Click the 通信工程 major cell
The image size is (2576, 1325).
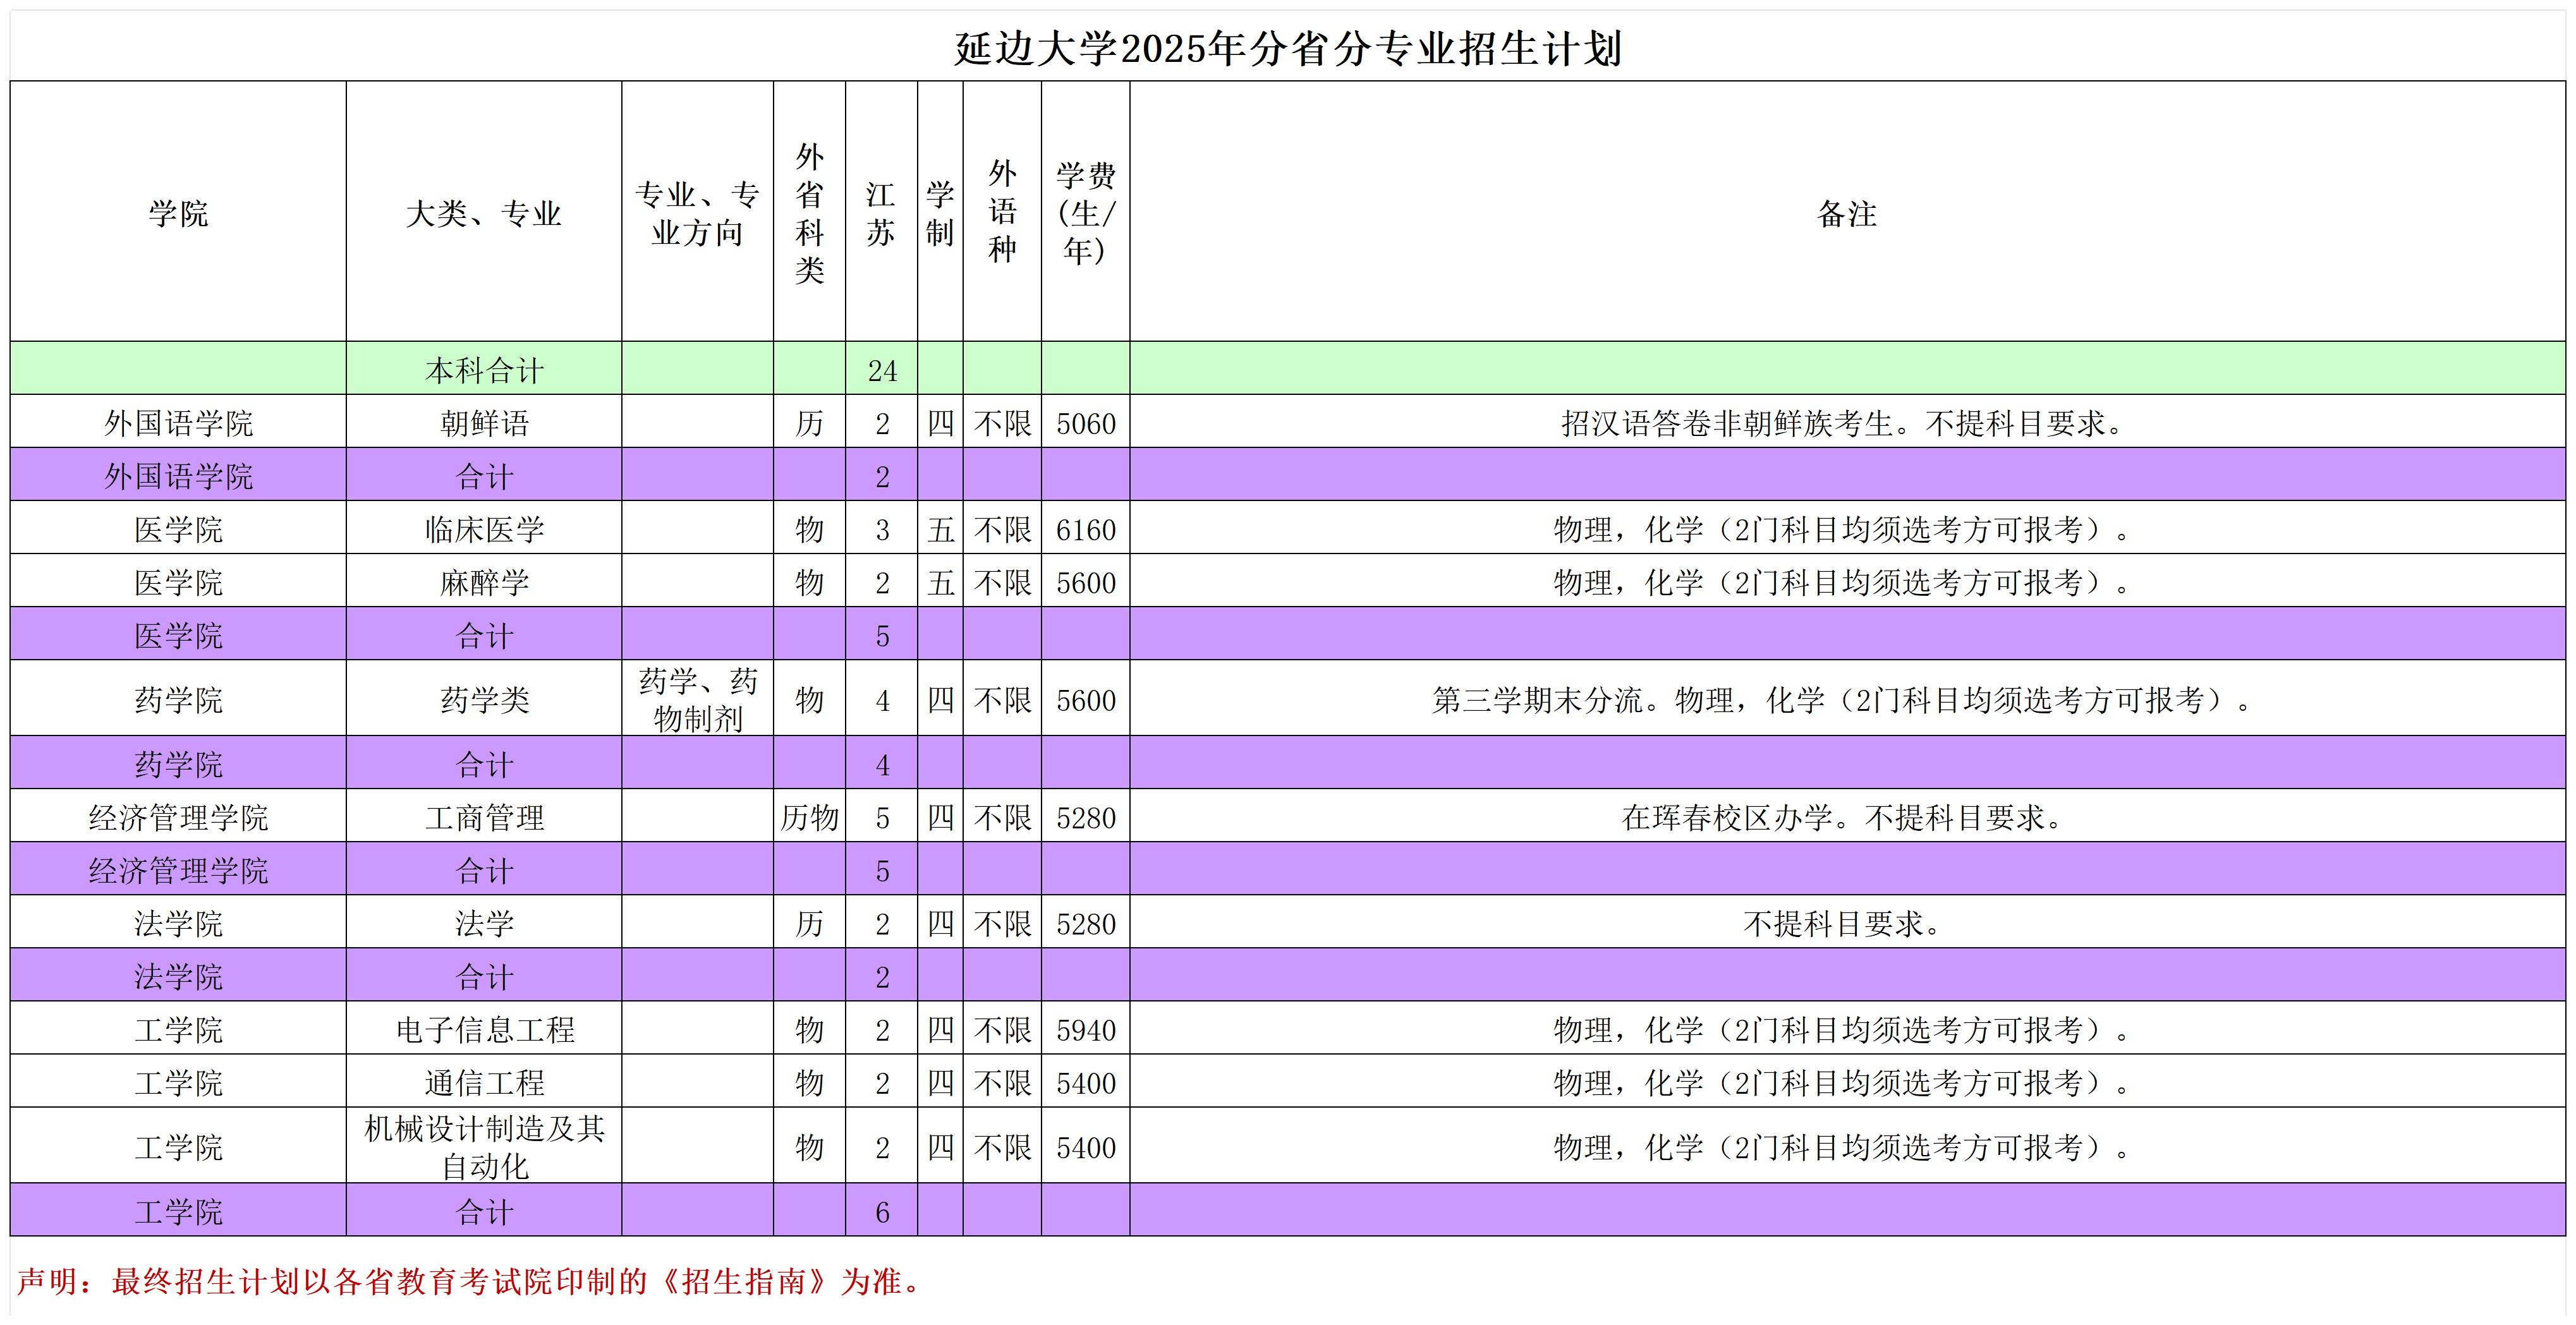pos(484,1081)
